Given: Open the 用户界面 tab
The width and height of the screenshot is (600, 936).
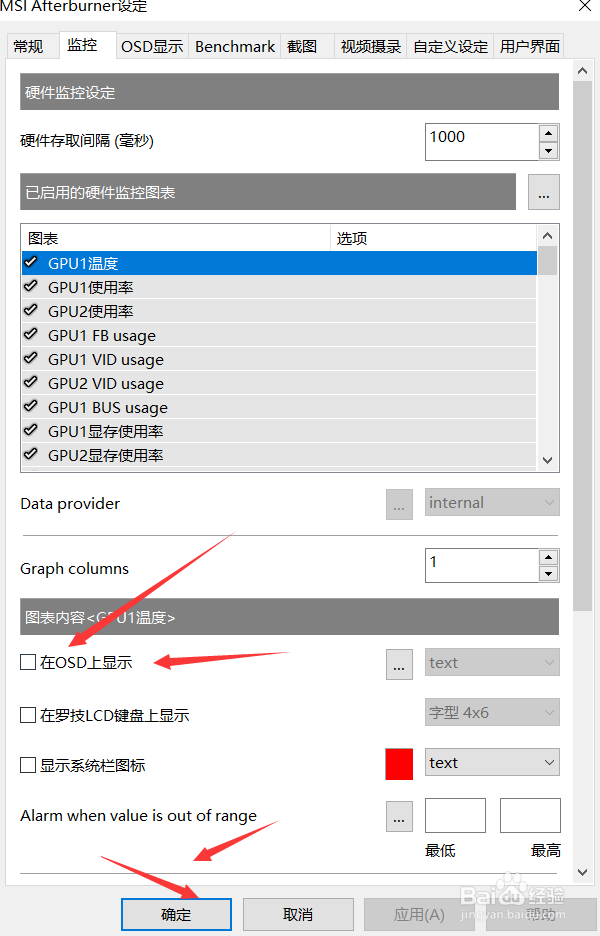Looking at the screenshot, I should [529, 47].
